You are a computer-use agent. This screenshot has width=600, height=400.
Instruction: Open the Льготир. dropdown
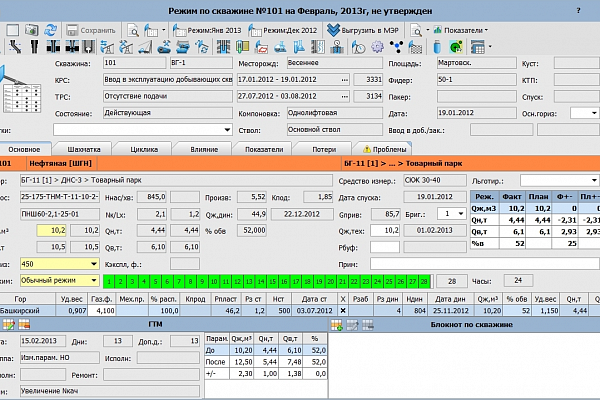click(x=594, y=180)
